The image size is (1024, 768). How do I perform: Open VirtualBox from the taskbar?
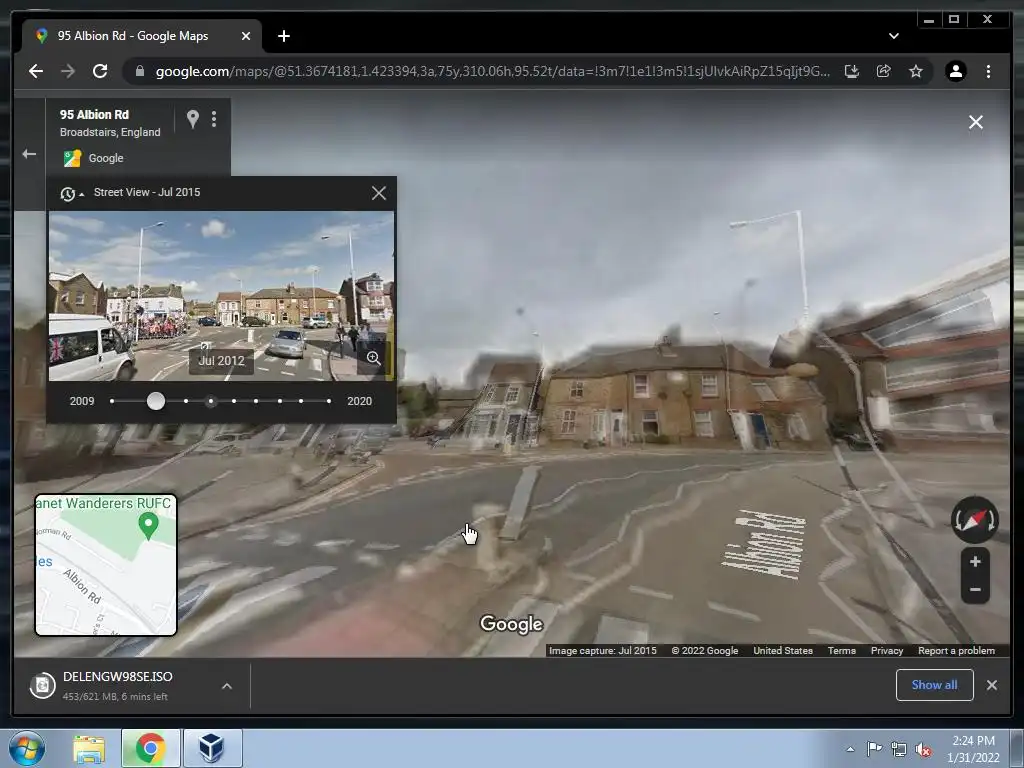212,748
